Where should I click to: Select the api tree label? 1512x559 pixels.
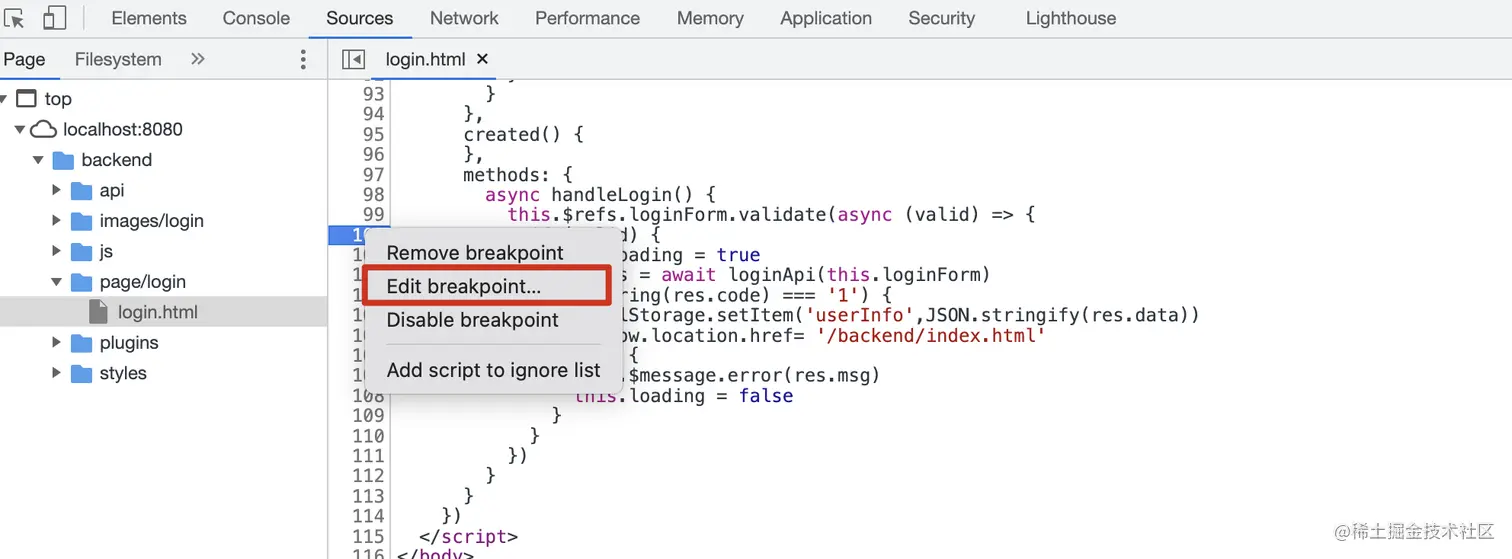112,190
